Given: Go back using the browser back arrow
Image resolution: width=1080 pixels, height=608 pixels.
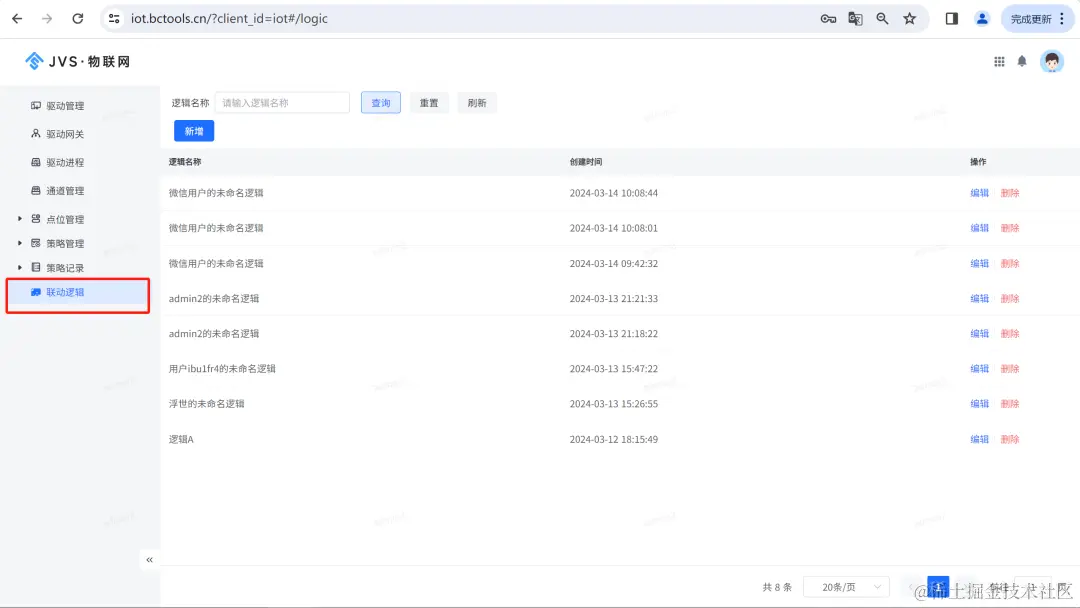Looking at the screenshot, I should point(17,19).
